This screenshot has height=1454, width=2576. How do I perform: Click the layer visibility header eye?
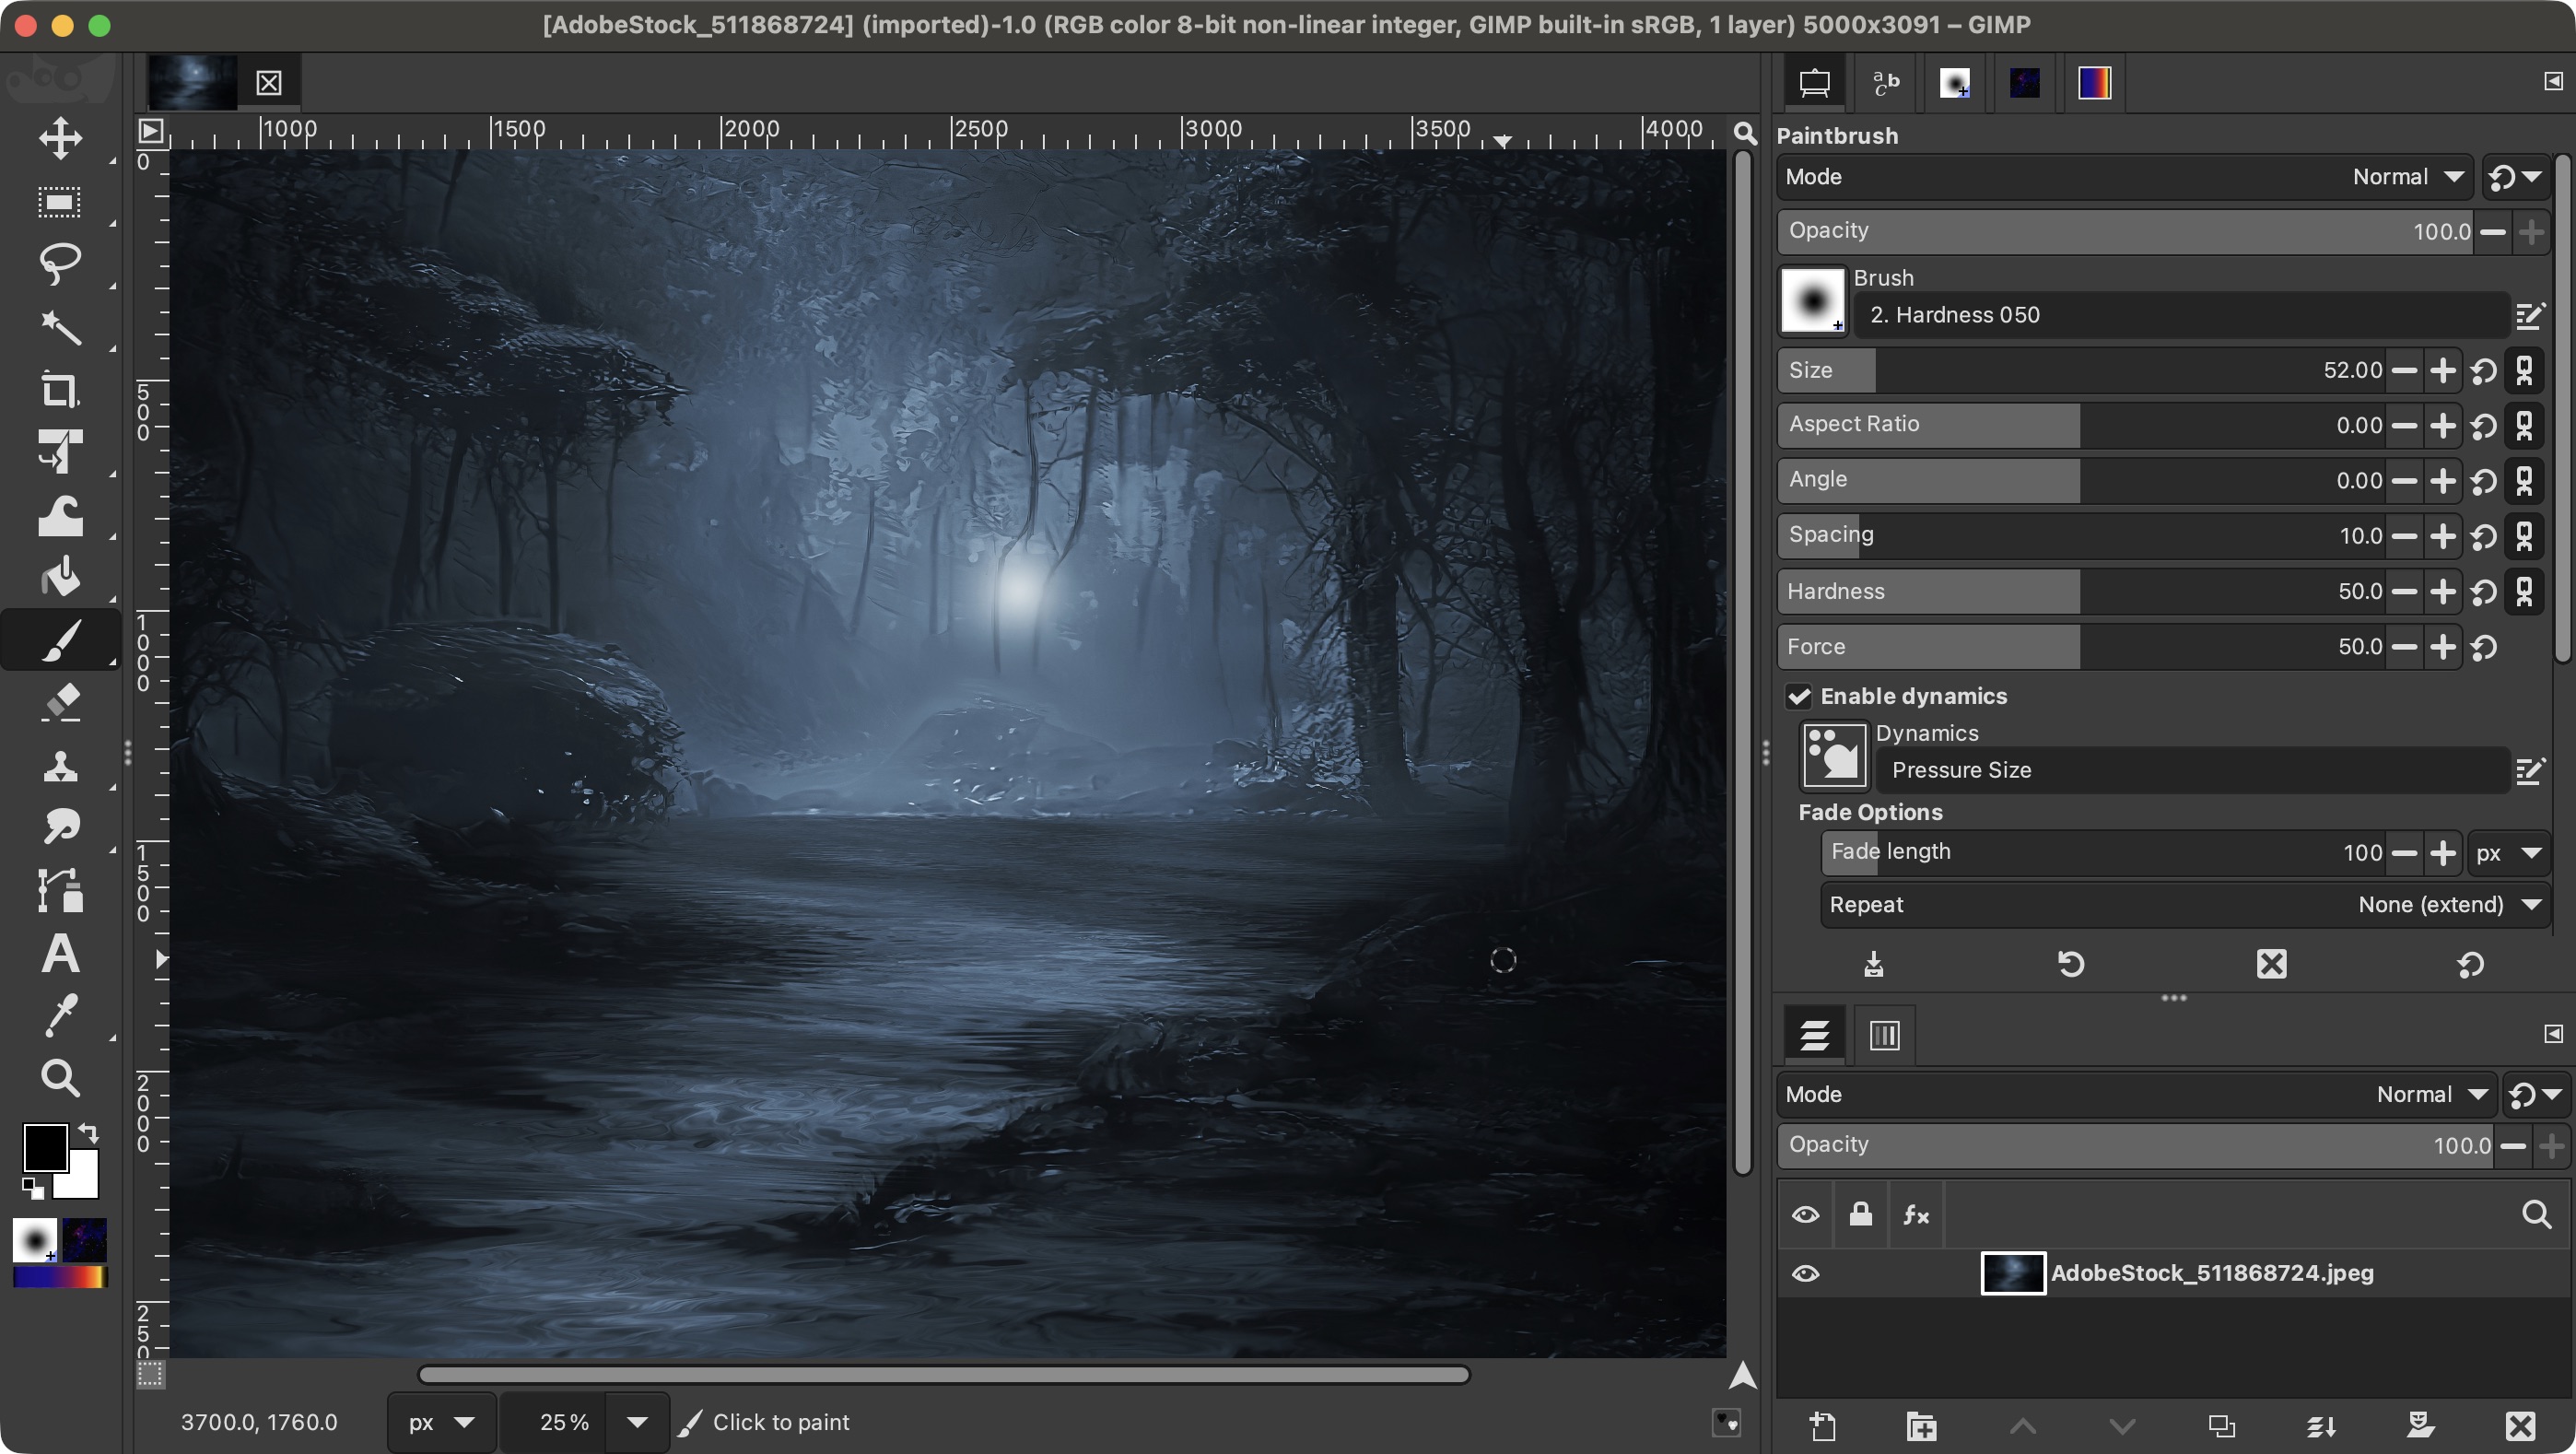pos(1805,1215)
